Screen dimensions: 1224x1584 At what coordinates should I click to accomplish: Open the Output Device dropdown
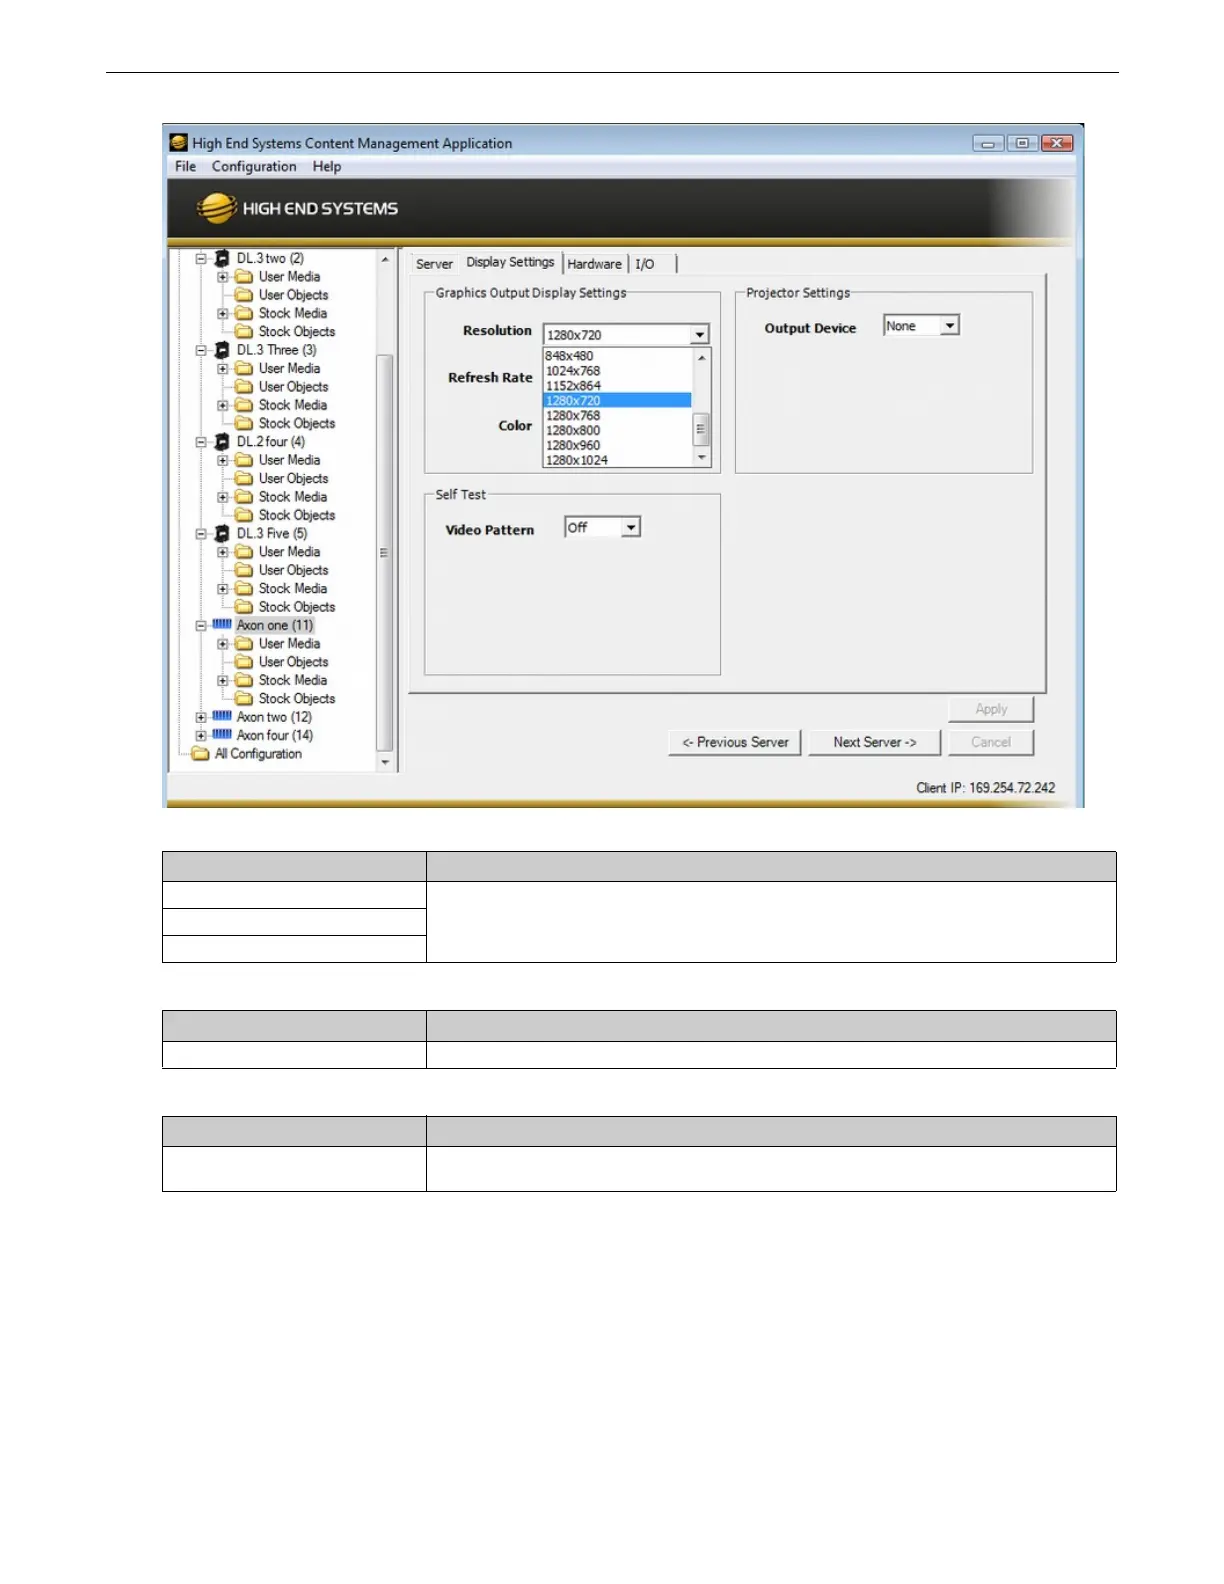point(950,326)
